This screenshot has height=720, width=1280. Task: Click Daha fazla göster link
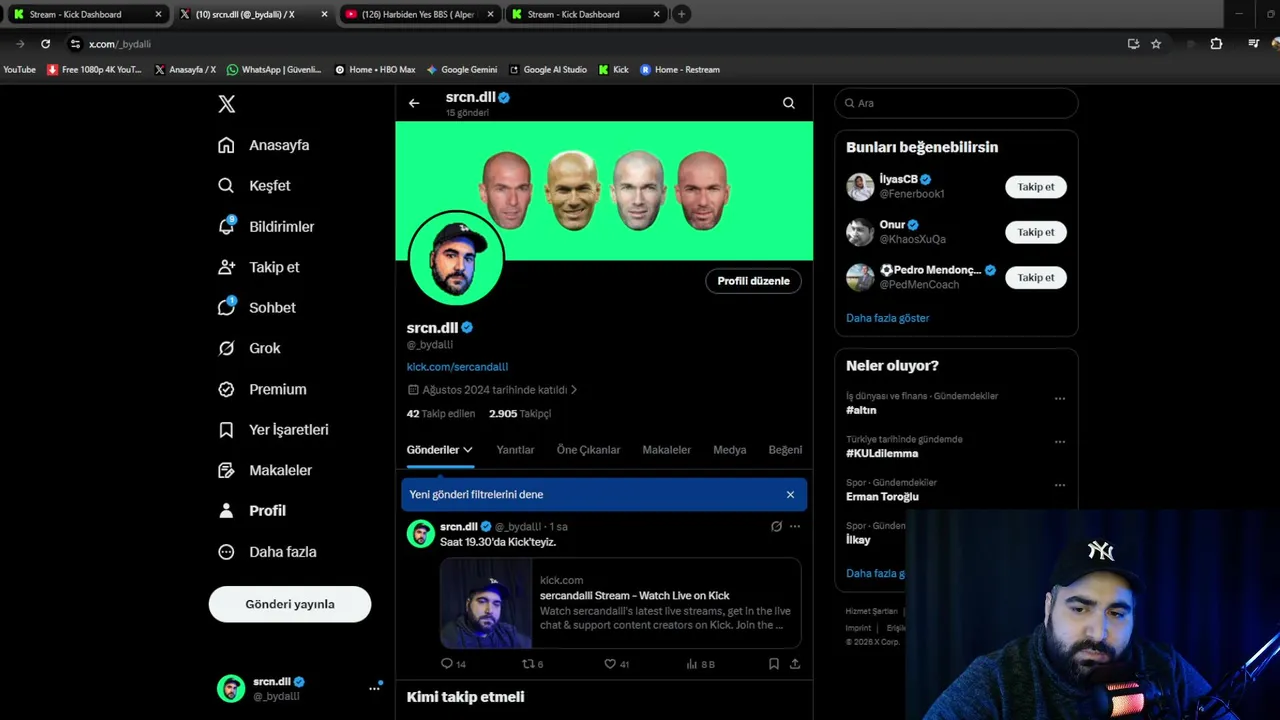tap(888, 318)
